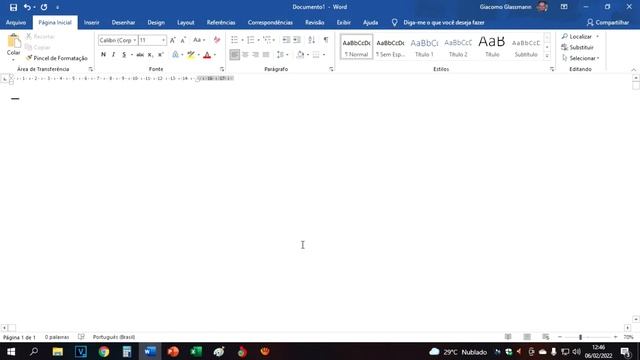The height and width of the screenshot is (360, 640).
Task: Click the Compartilhar button
Action: pyautogui.click(x=608, y=22)
